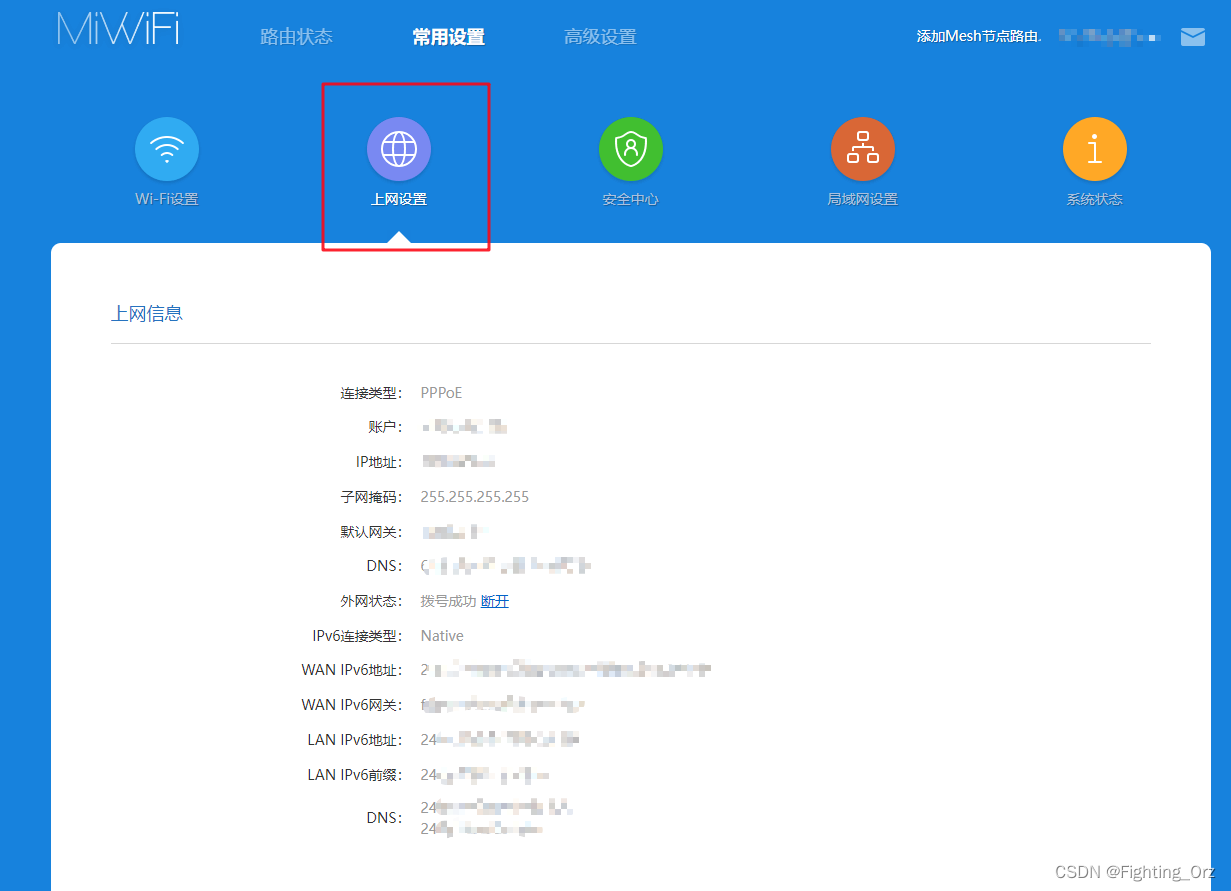The height and width of the screenshot is (891, 1231).
Task: Click the Wi-Fi设置 caption text
Action: point(167,199)
